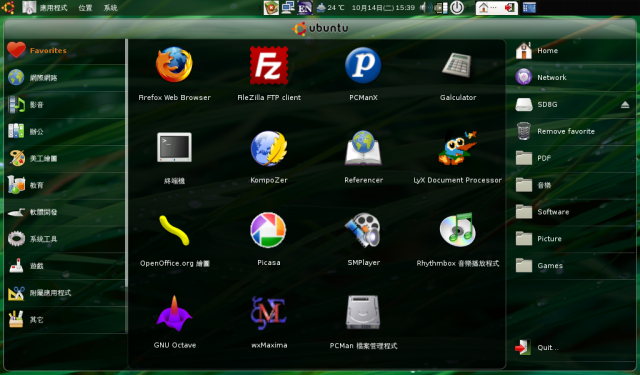Click the volume speaker icon
Viewport: 640px width, 375px height.
coord(426,7)
